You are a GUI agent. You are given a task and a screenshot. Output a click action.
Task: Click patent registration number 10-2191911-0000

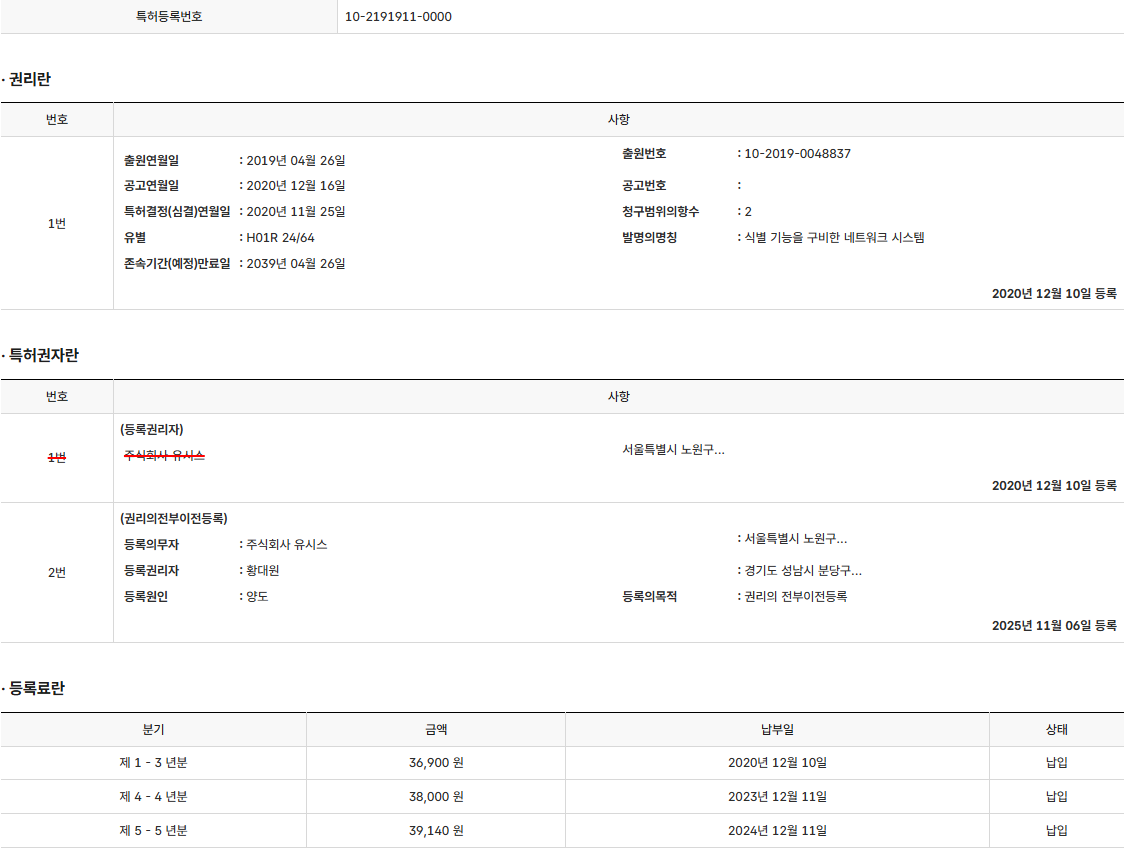click(x=398, y=17)
